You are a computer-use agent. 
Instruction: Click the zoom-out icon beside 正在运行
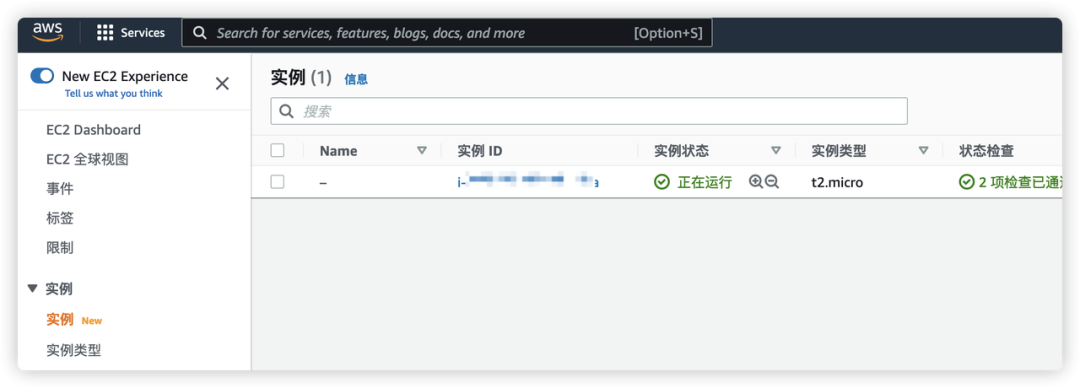(772, 182)
